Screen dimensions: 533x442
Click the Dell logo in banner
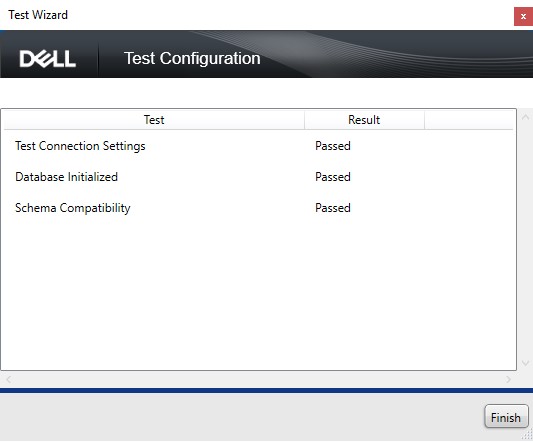[x=48, y=59]
